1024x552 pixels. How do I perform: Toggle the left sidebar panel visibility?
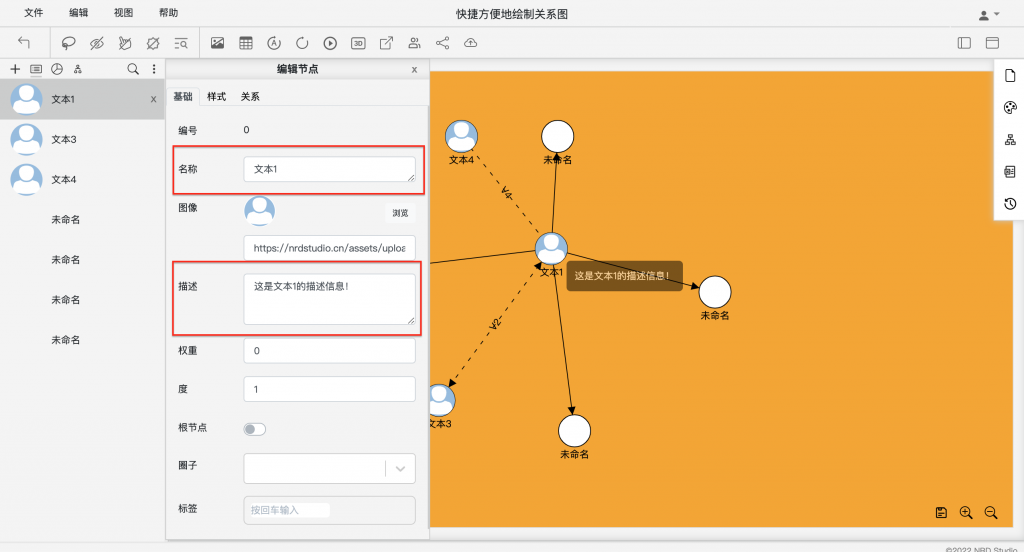964,43
